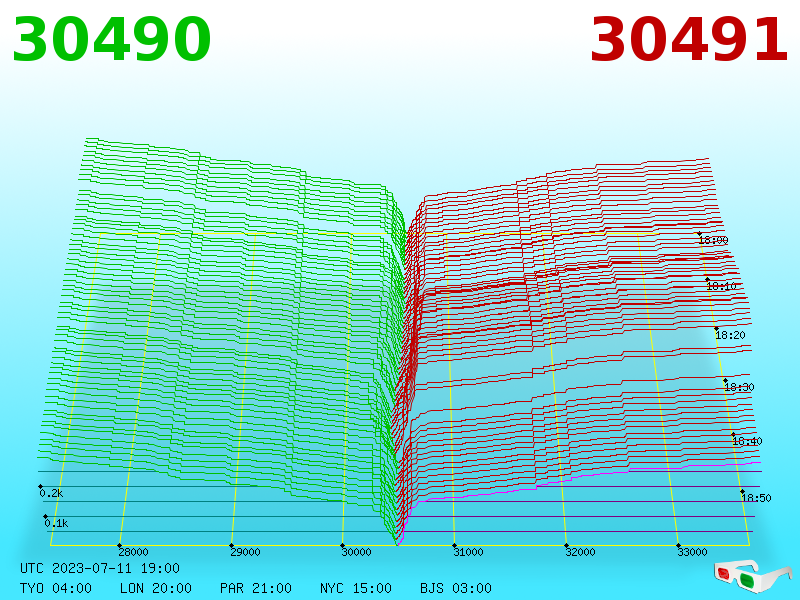Click the 3D anaglyph glasses icon
Image resolution: width=800 pixels, height=600 pixels.
click(x=753, y=576)
